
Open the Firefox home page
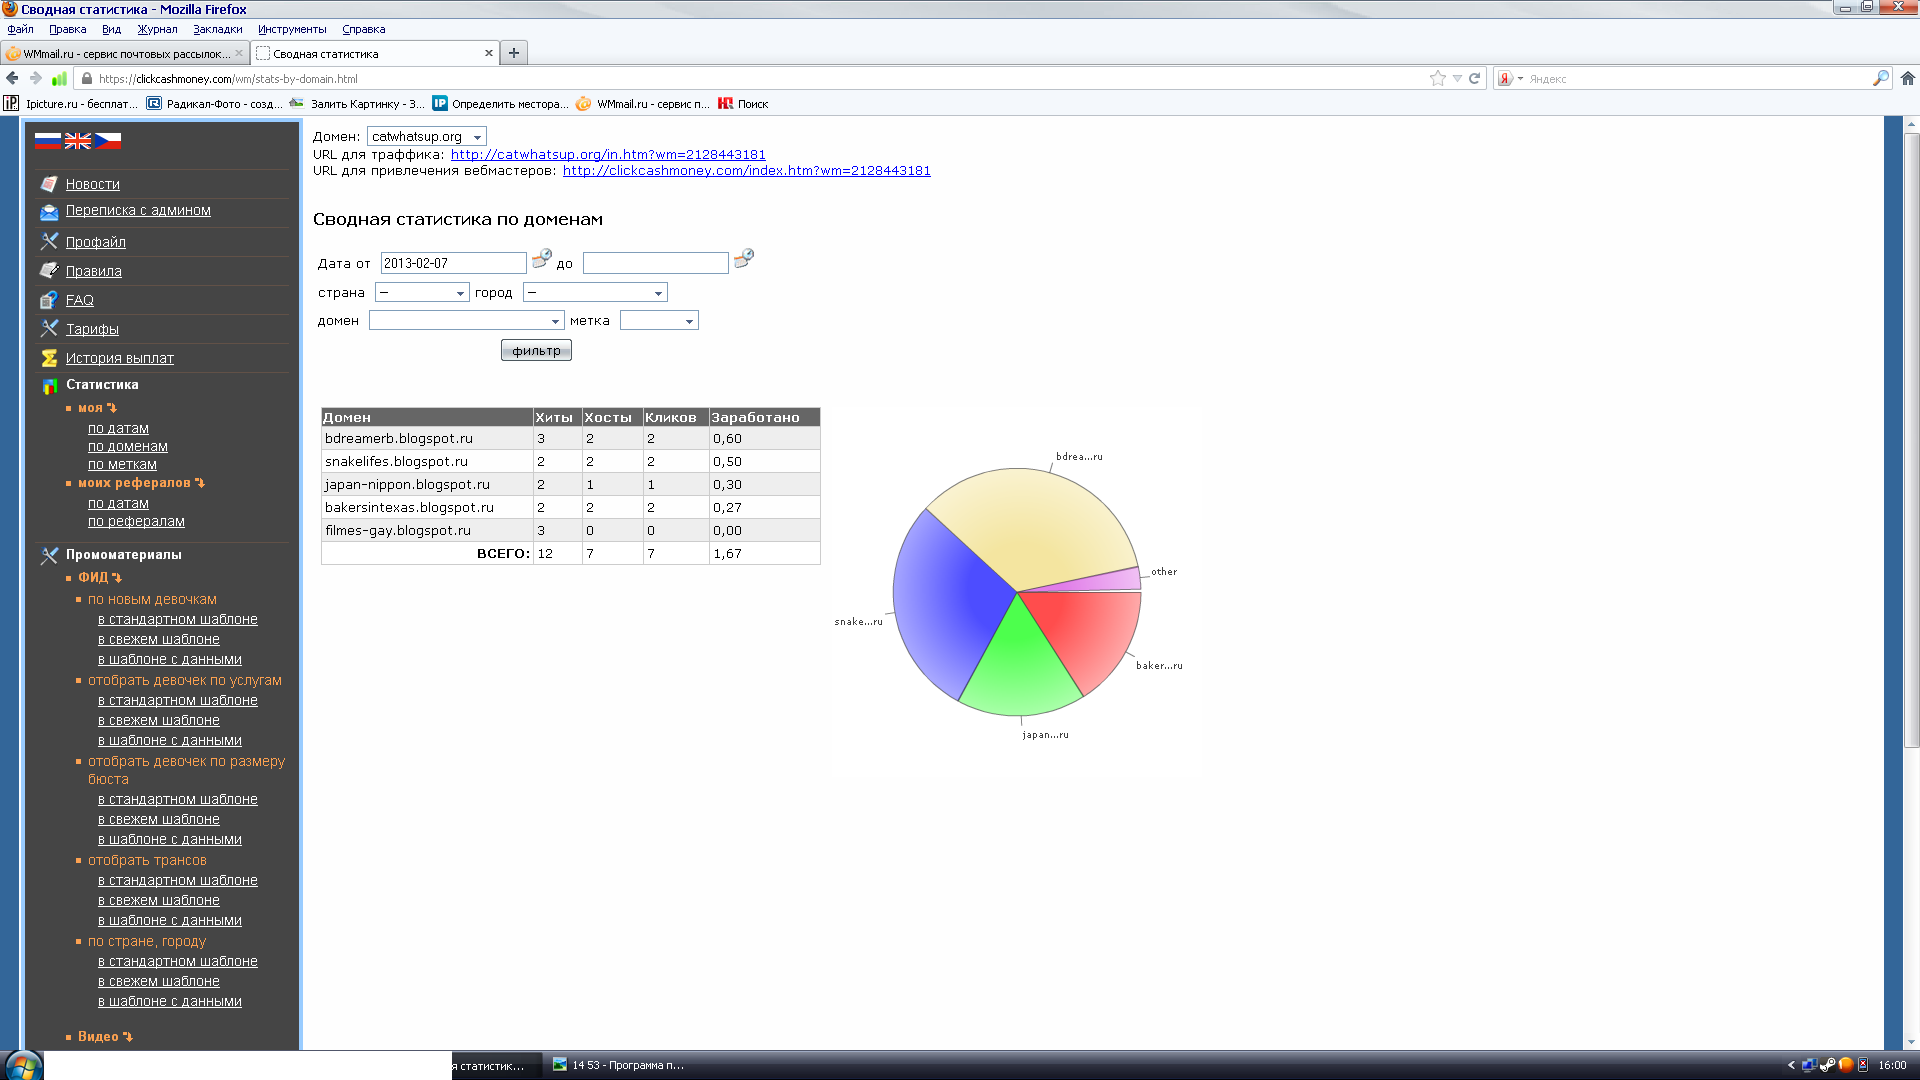coord(1908,78)
